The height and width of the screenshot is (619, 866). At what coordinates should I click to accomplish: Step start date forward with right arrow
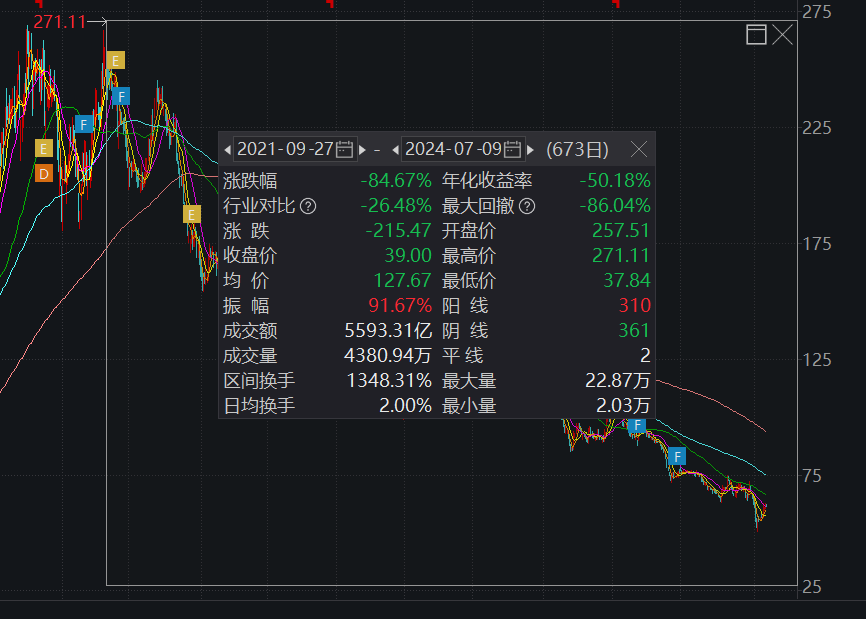[362, 150]
